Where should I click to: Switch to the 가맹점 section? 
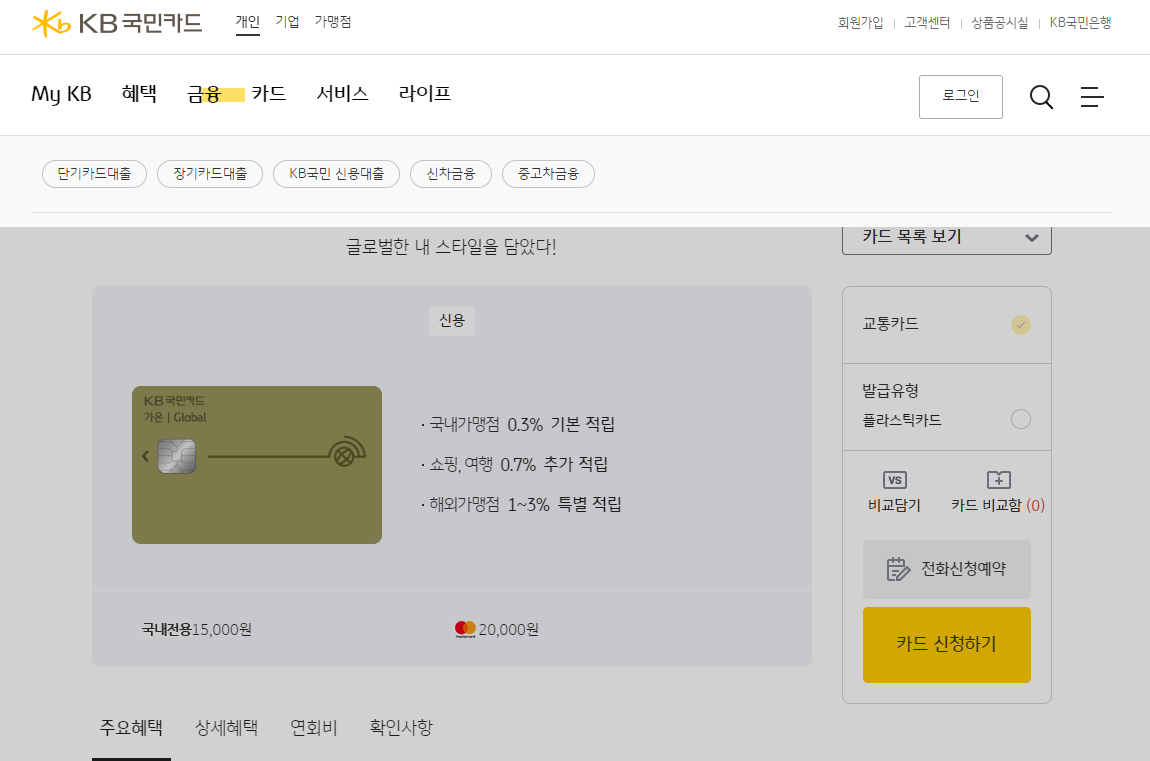tap(333, 23)
